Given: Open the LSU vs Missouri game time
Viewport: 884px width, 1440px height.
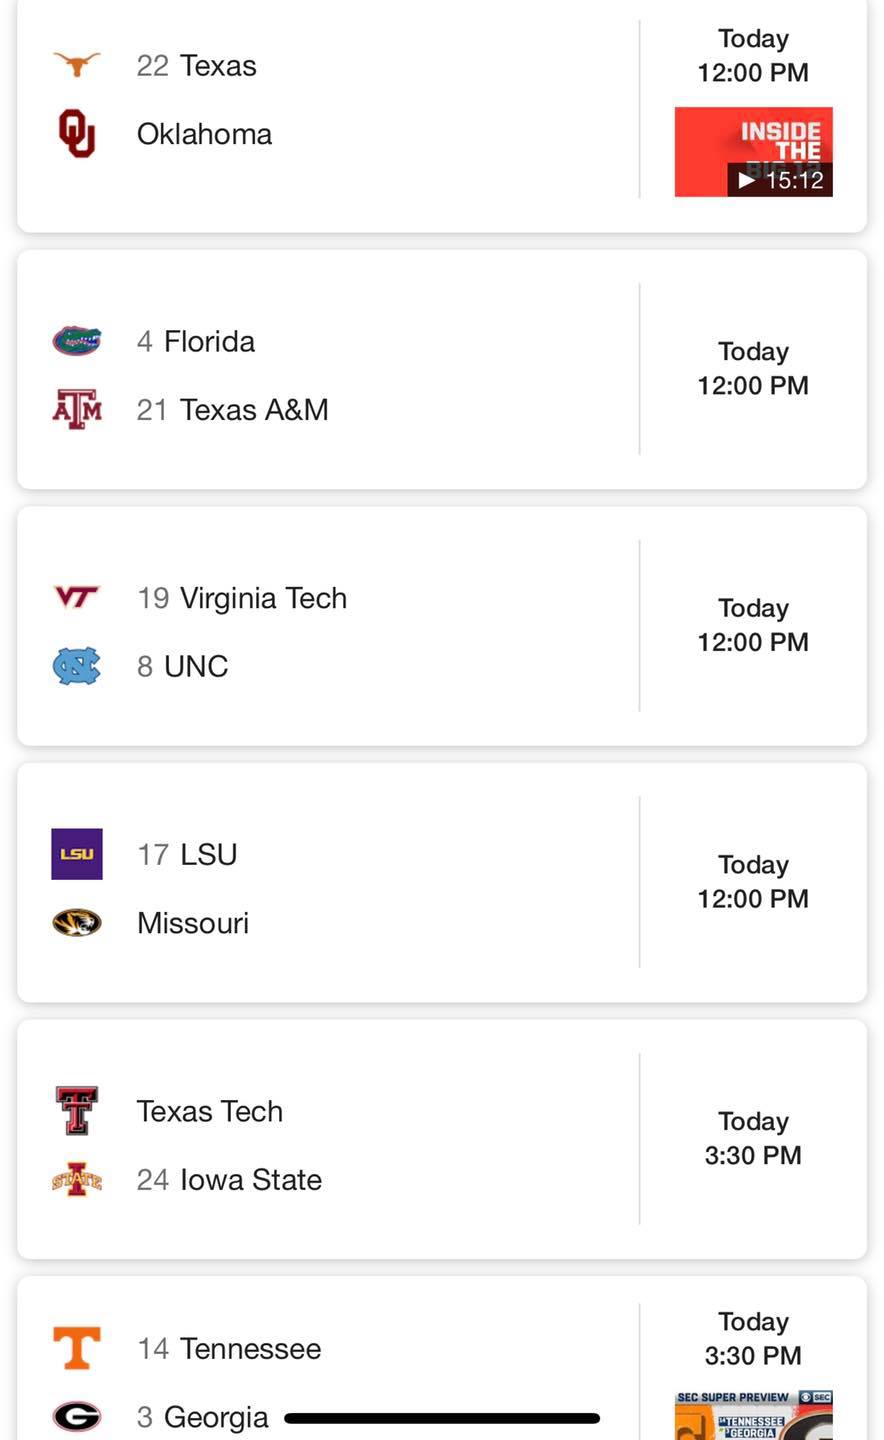Looking at the screenshot, I should [x=753, y=882].
